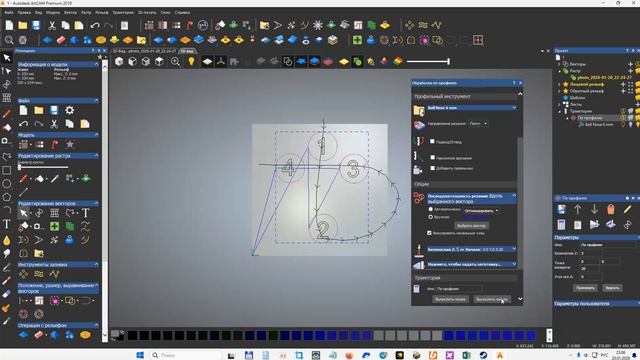Open the Оптимизировать dropdown
The height and width of the screenshot is (360, 640).
tap(481, 211)
